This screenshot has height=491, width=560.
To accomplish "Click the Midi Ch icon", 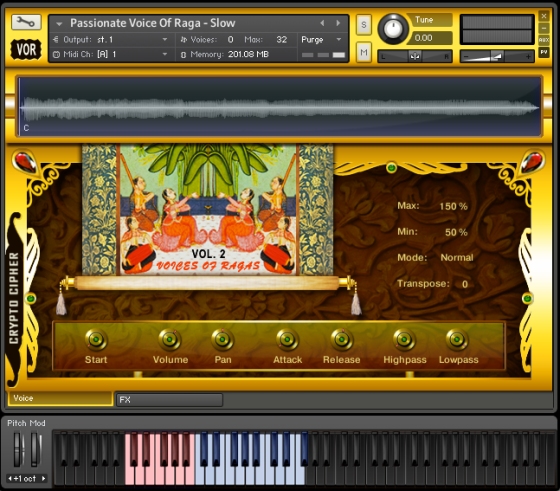I will [x=56, y=54].
